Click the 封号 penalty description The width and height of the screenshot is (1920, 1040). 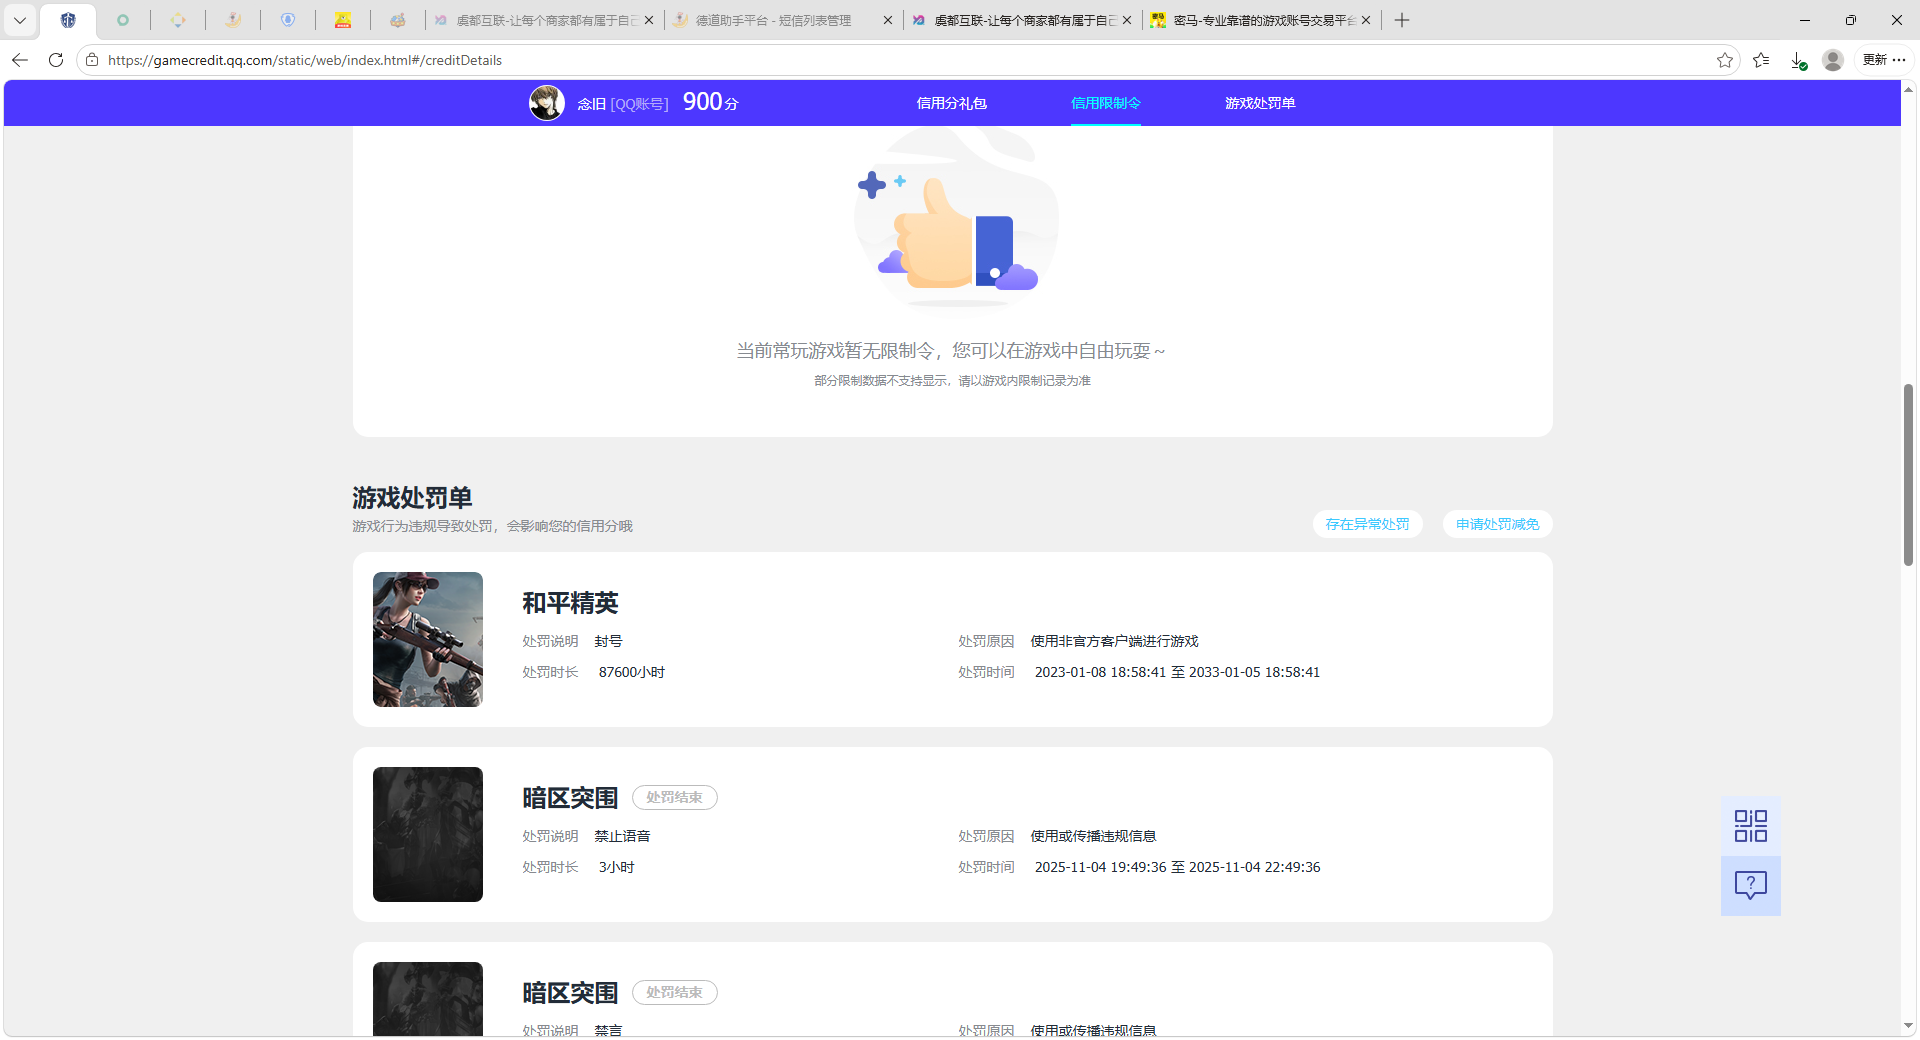tap(608, 641)
